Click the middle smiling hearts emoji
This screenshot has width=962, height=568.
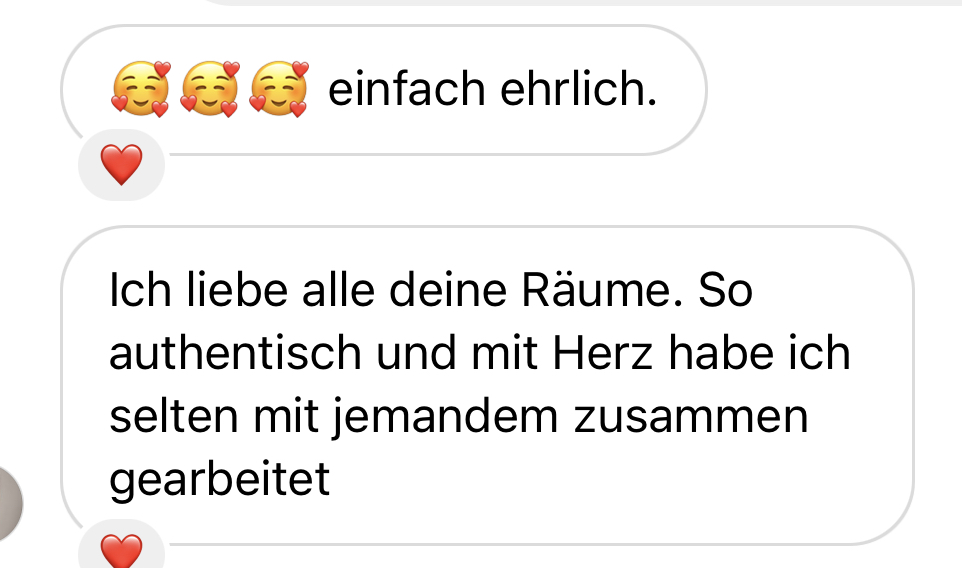coord(209,89)
